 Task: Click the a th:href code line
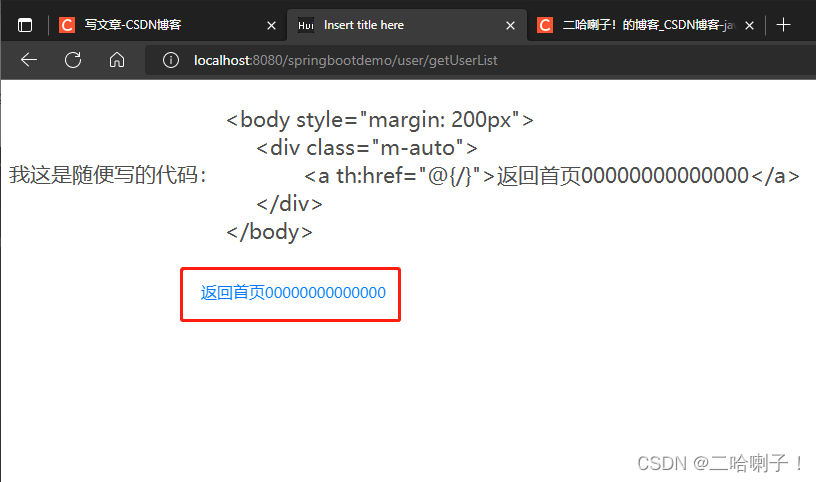tap(552, 176)
